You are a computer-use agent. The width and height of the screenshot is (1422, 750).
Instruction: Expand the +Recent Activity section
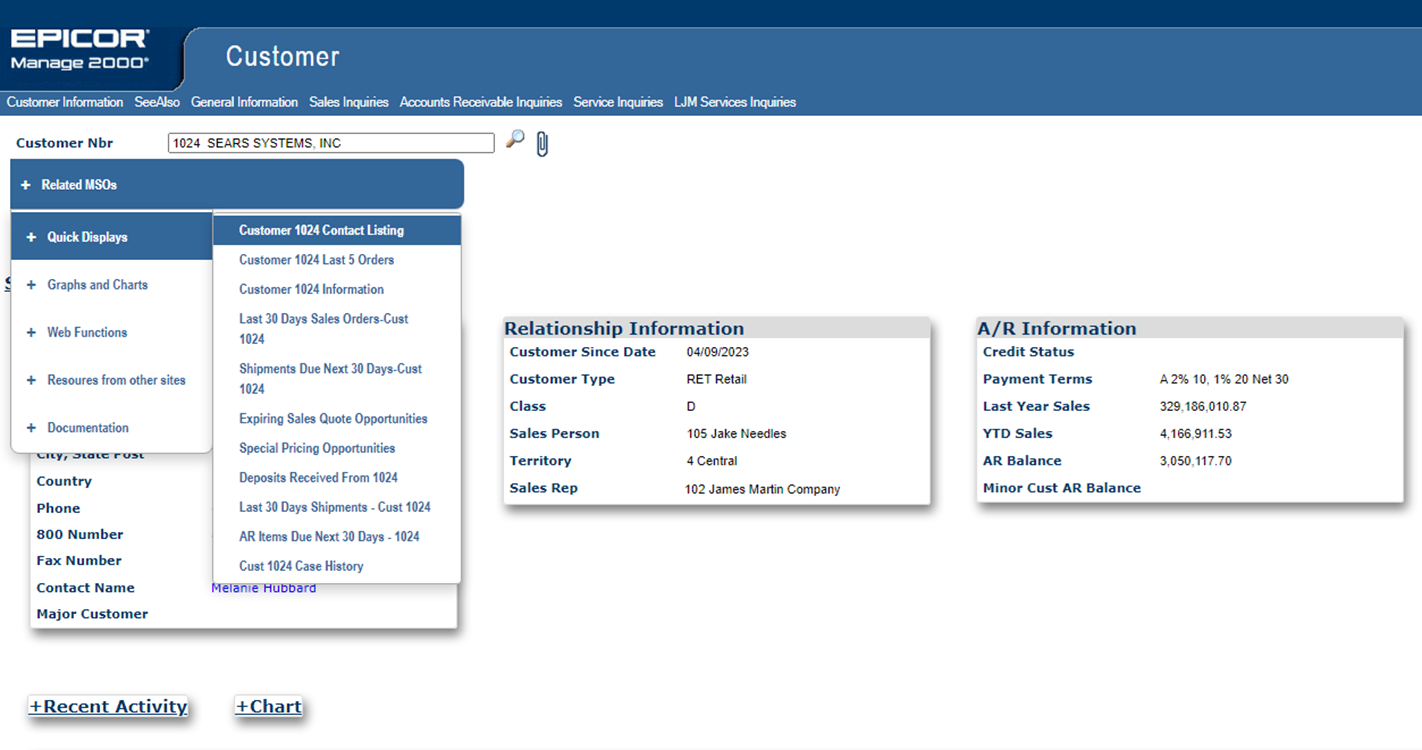[x=108, y=706]
